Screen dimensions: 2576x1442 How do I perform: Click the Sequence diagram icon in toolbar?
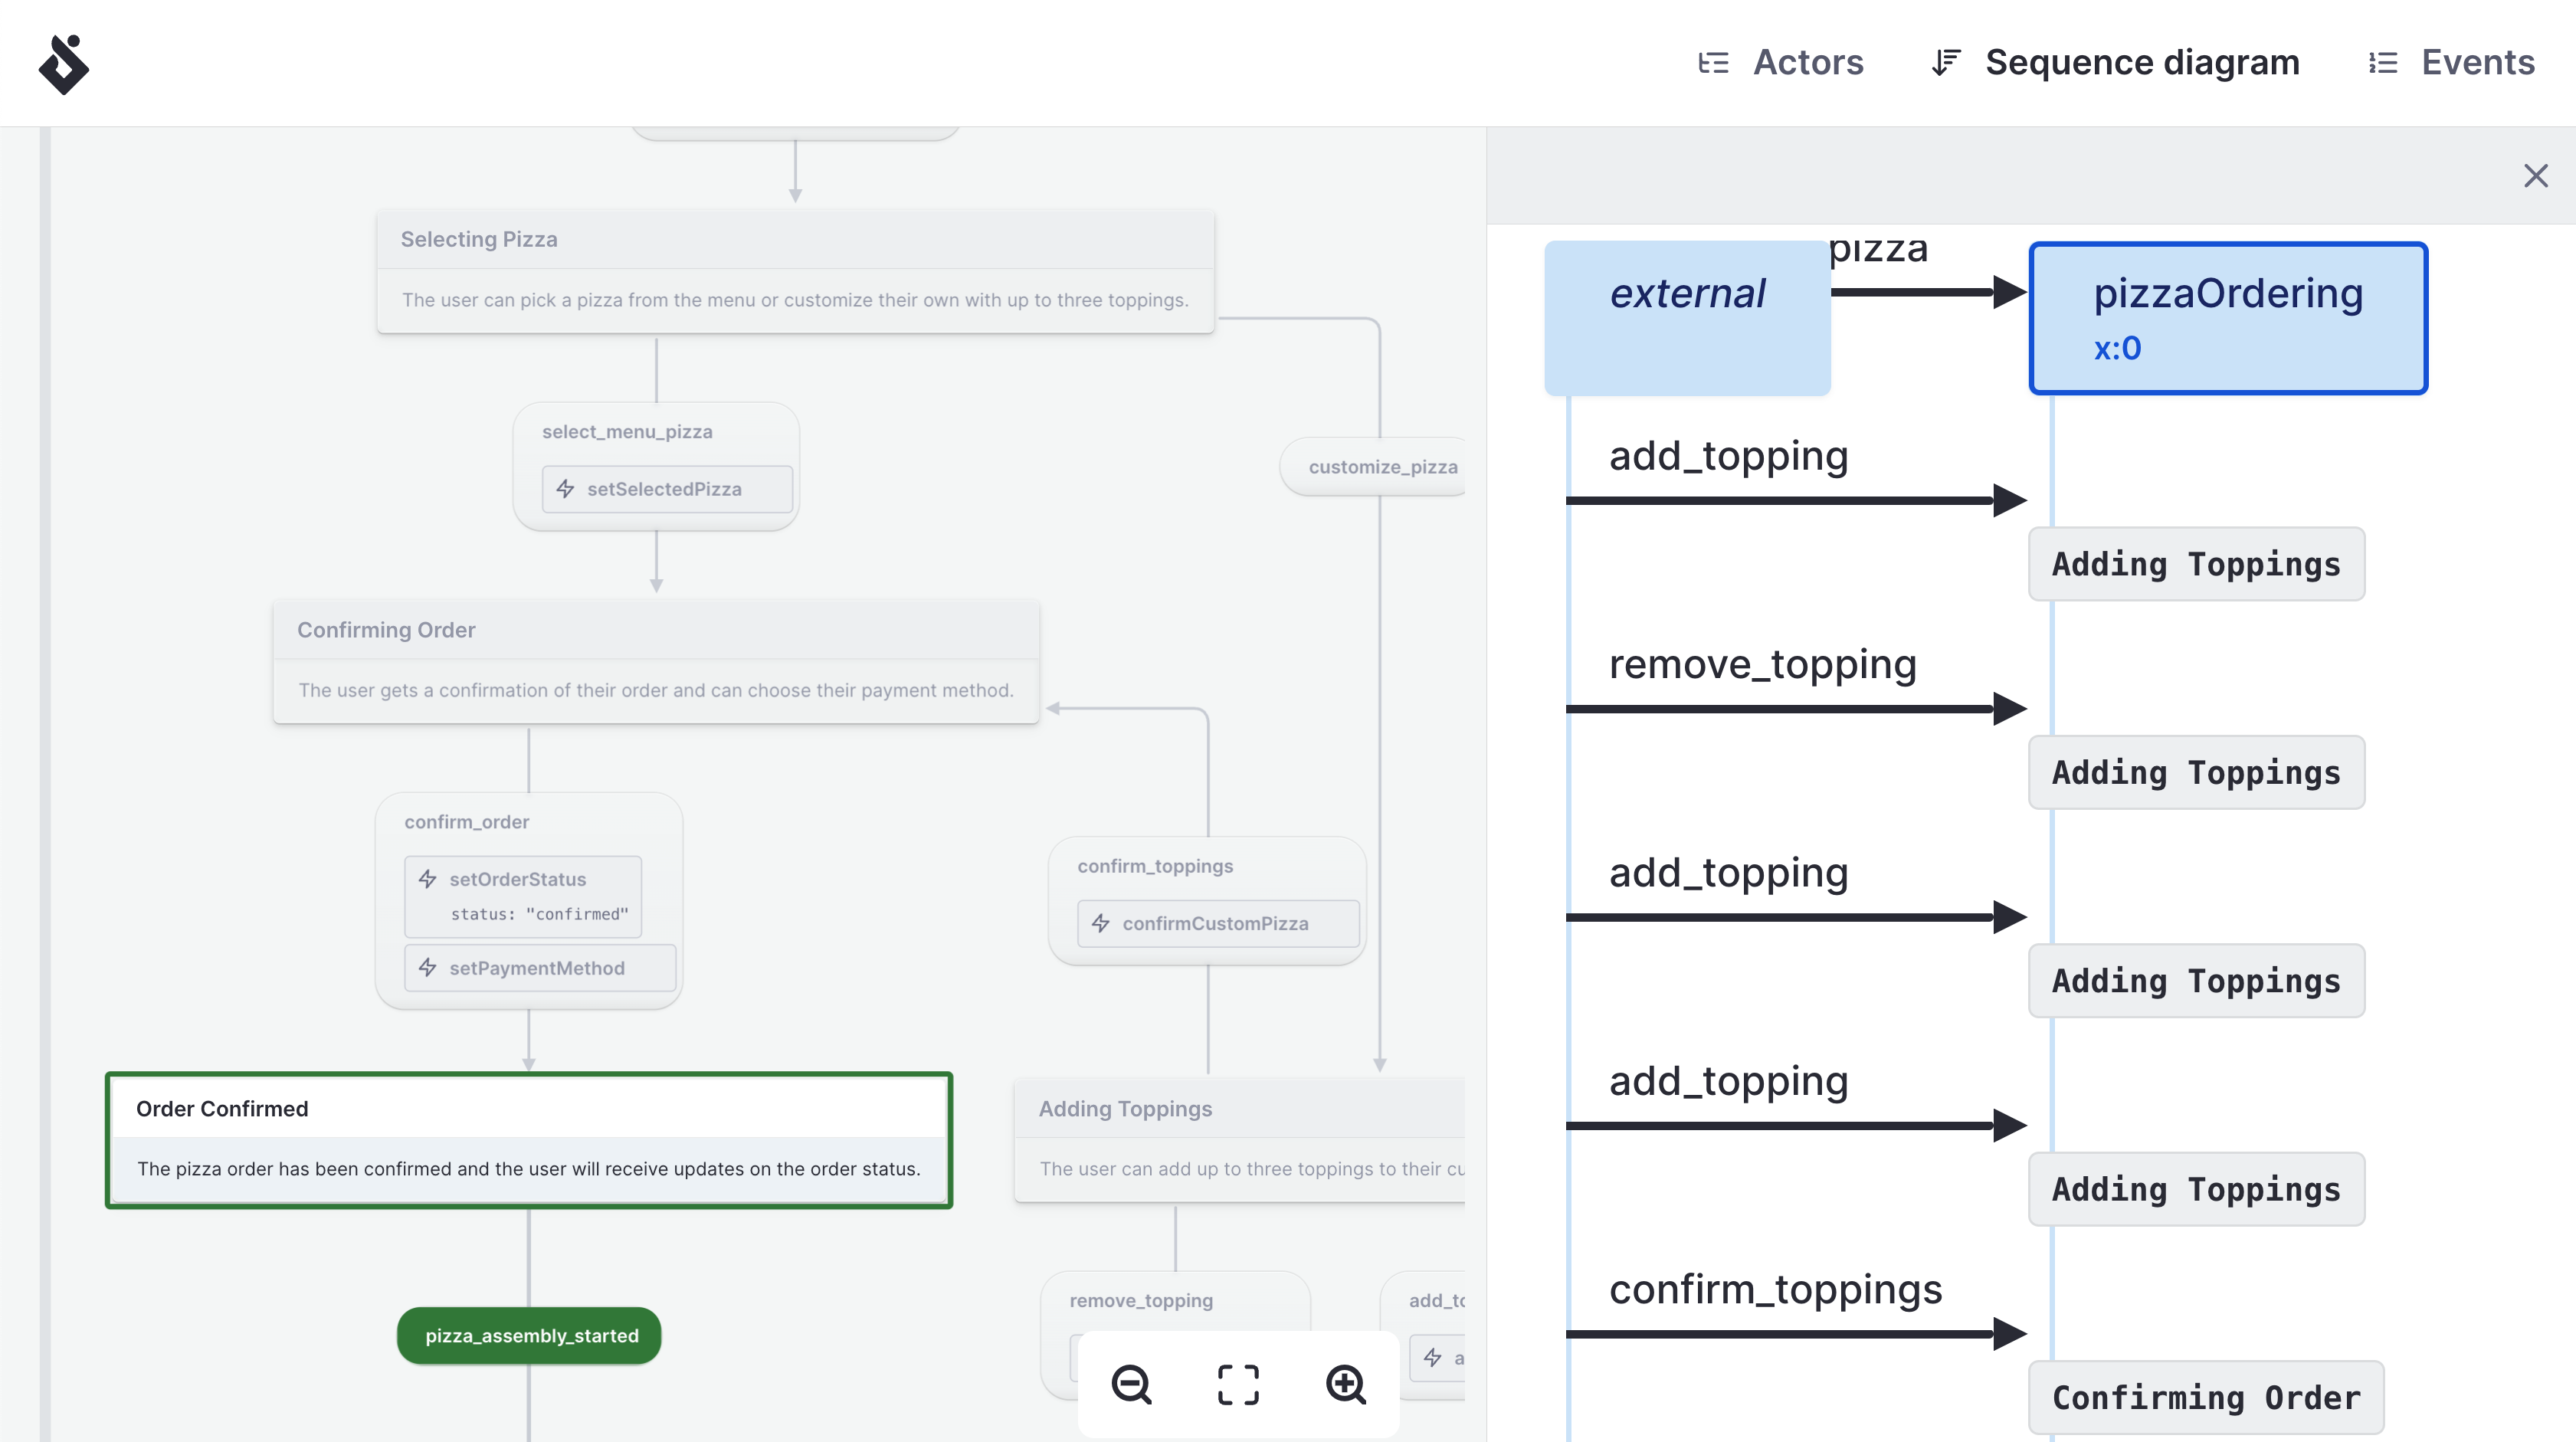pos(1942,62)
